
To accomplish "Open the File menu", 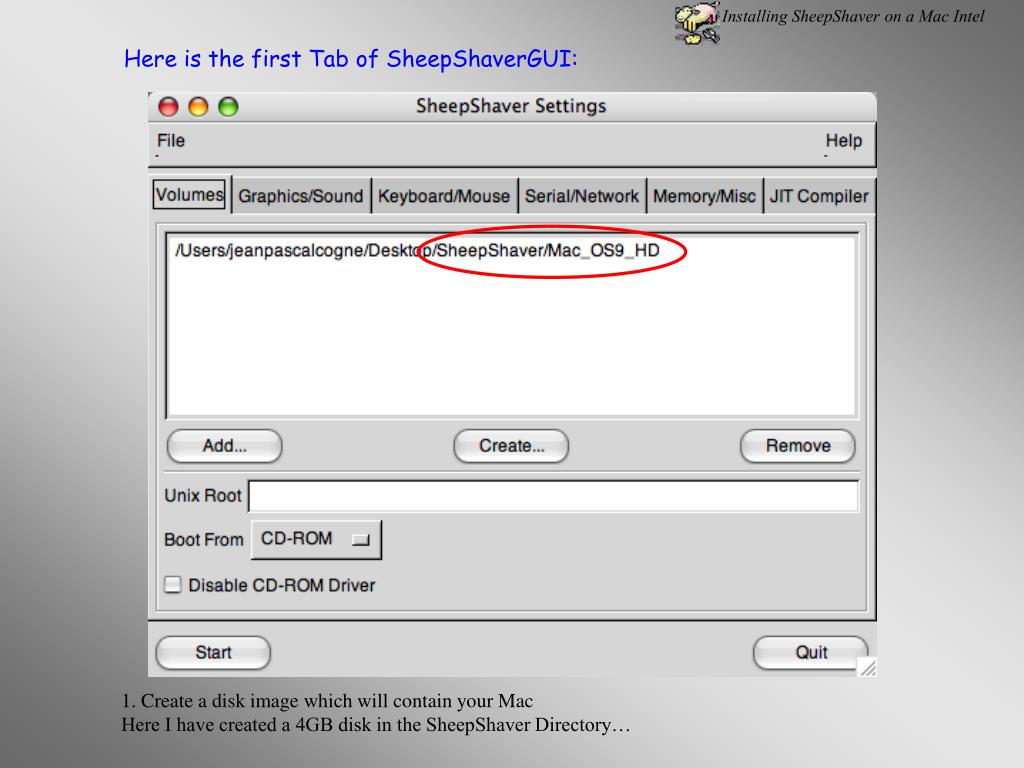I will [x=170, y=141].
